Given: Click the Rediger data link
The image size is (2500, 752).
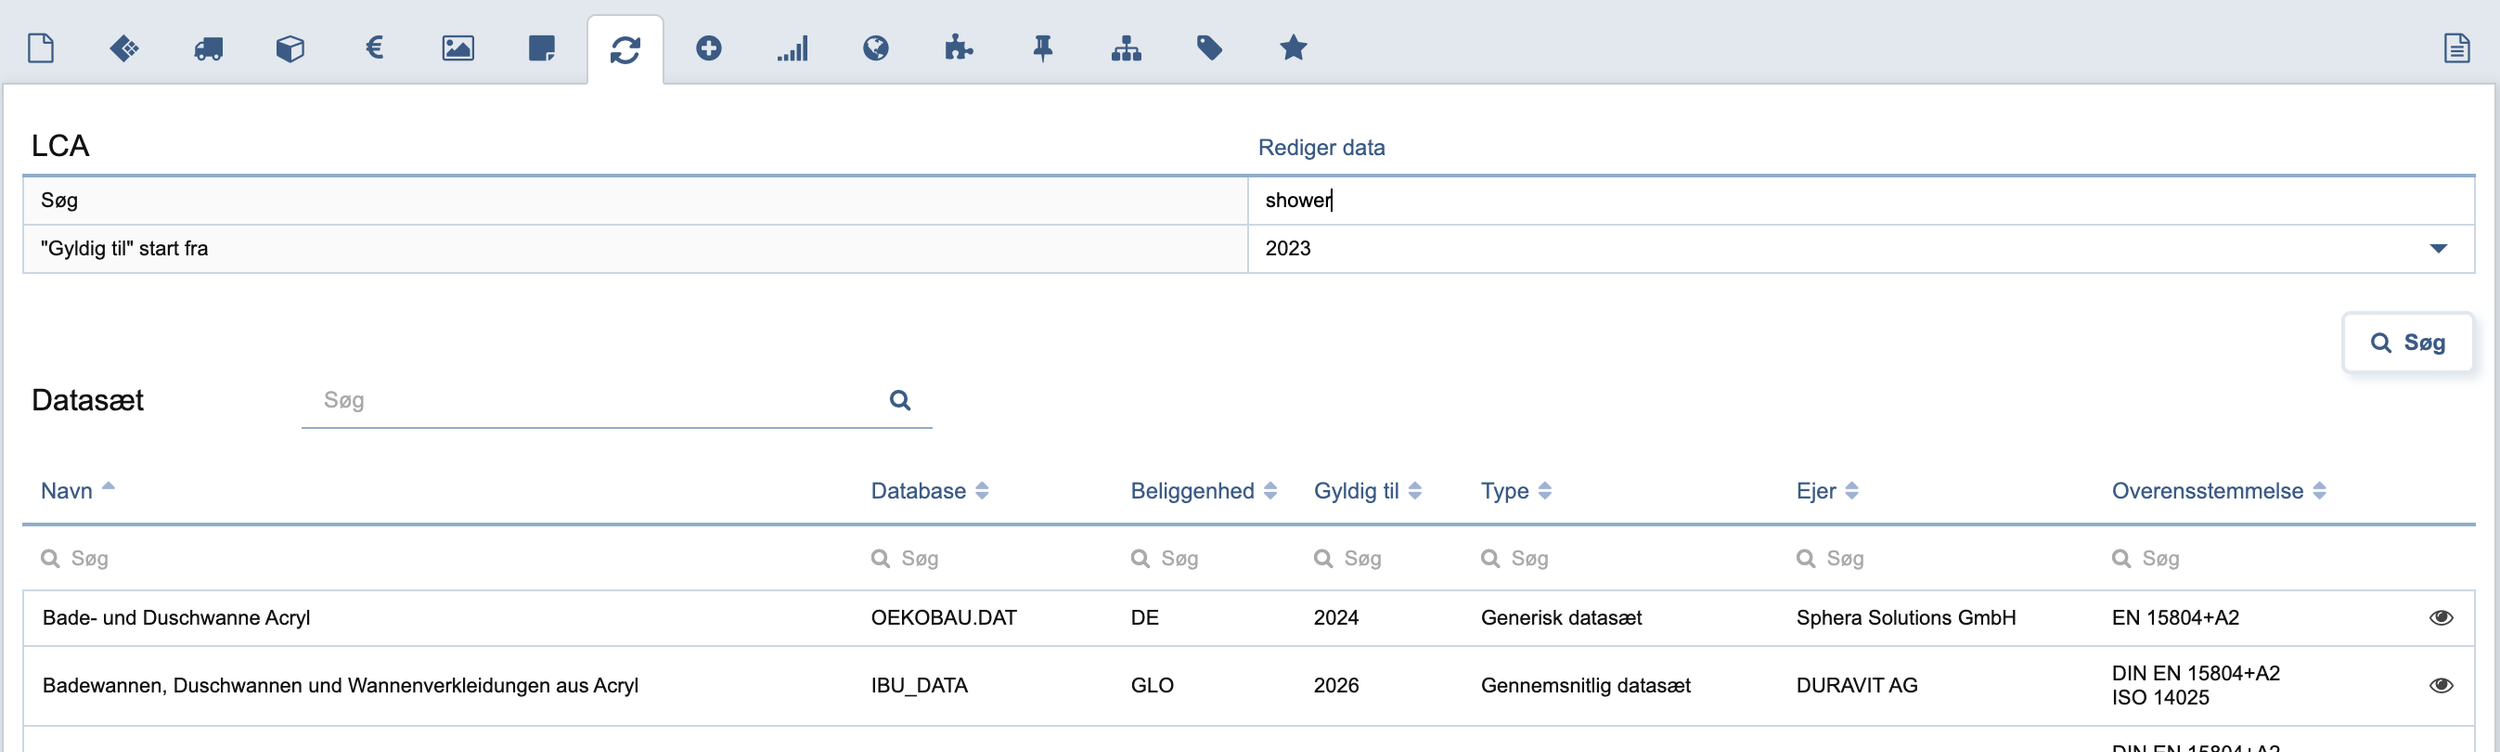Looking at the screenshot, I should click(1321, 148).
